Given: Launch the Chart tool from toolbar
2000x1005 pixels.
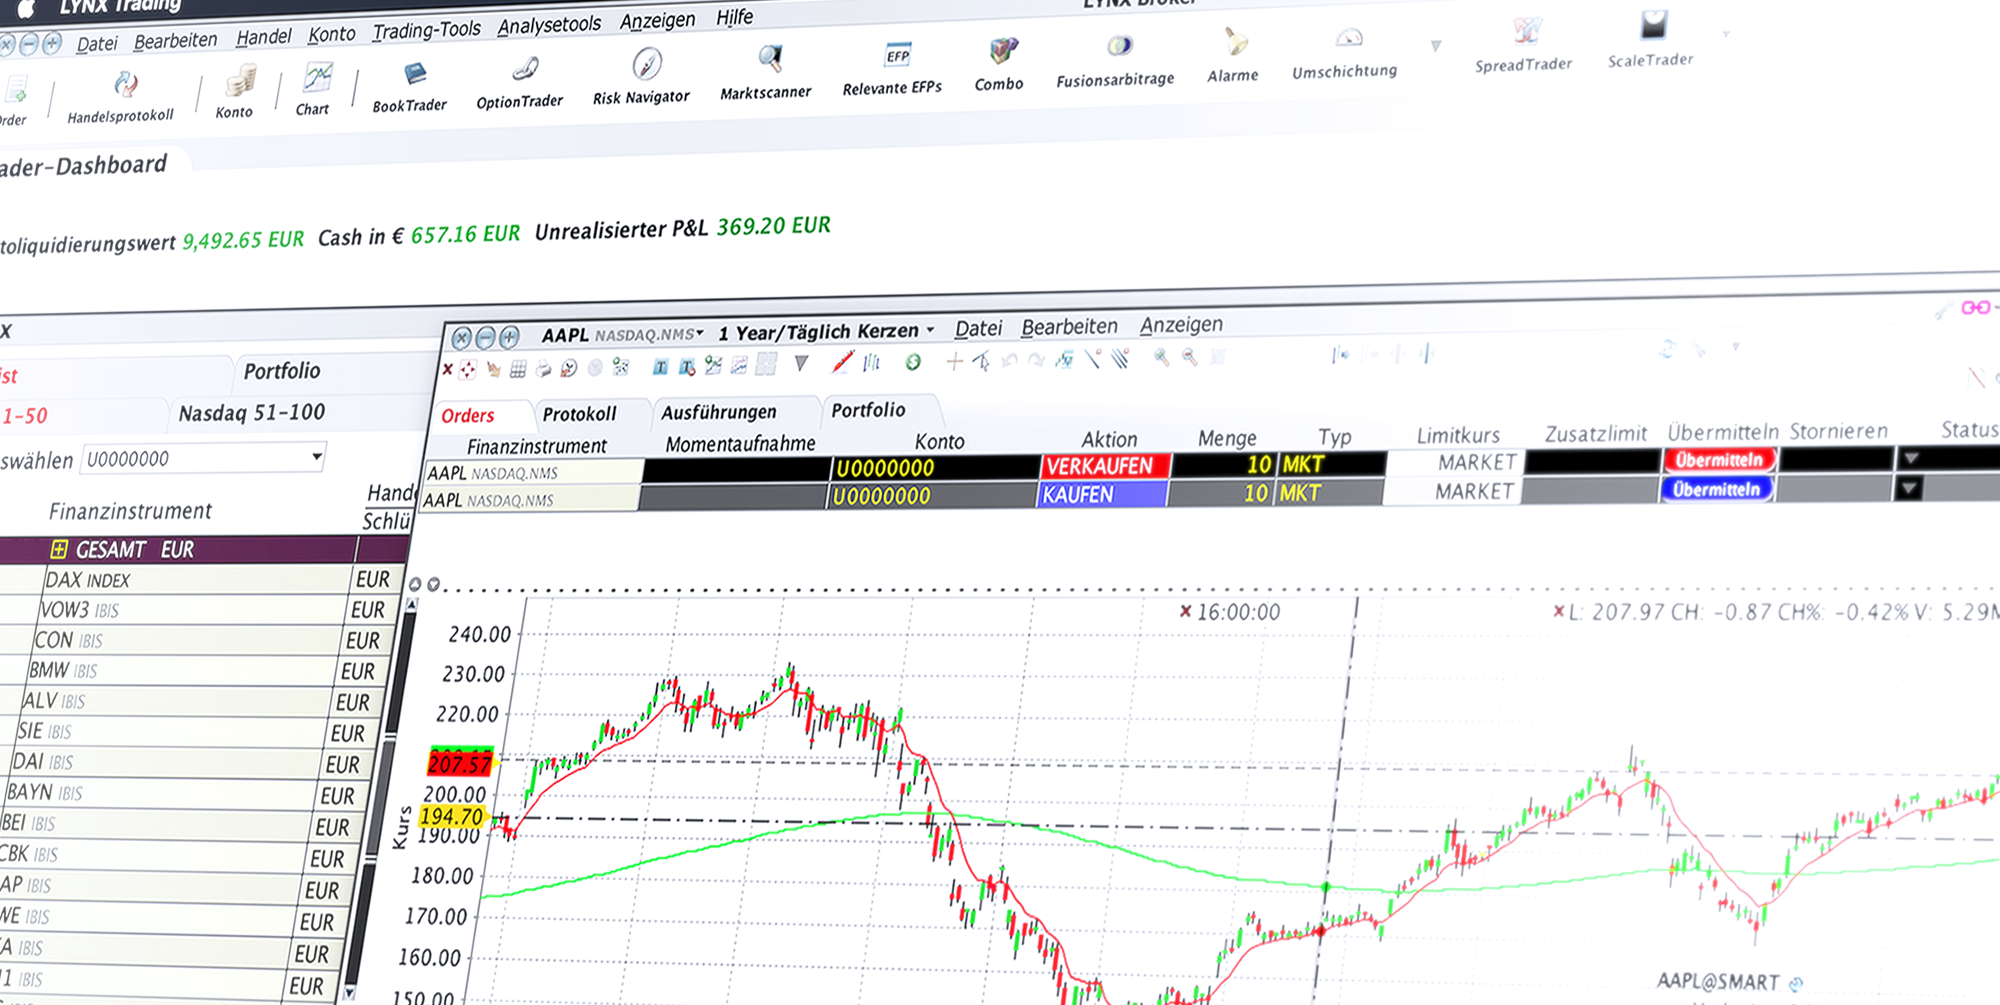Looking at the screenshot, I should coord(315,88).
